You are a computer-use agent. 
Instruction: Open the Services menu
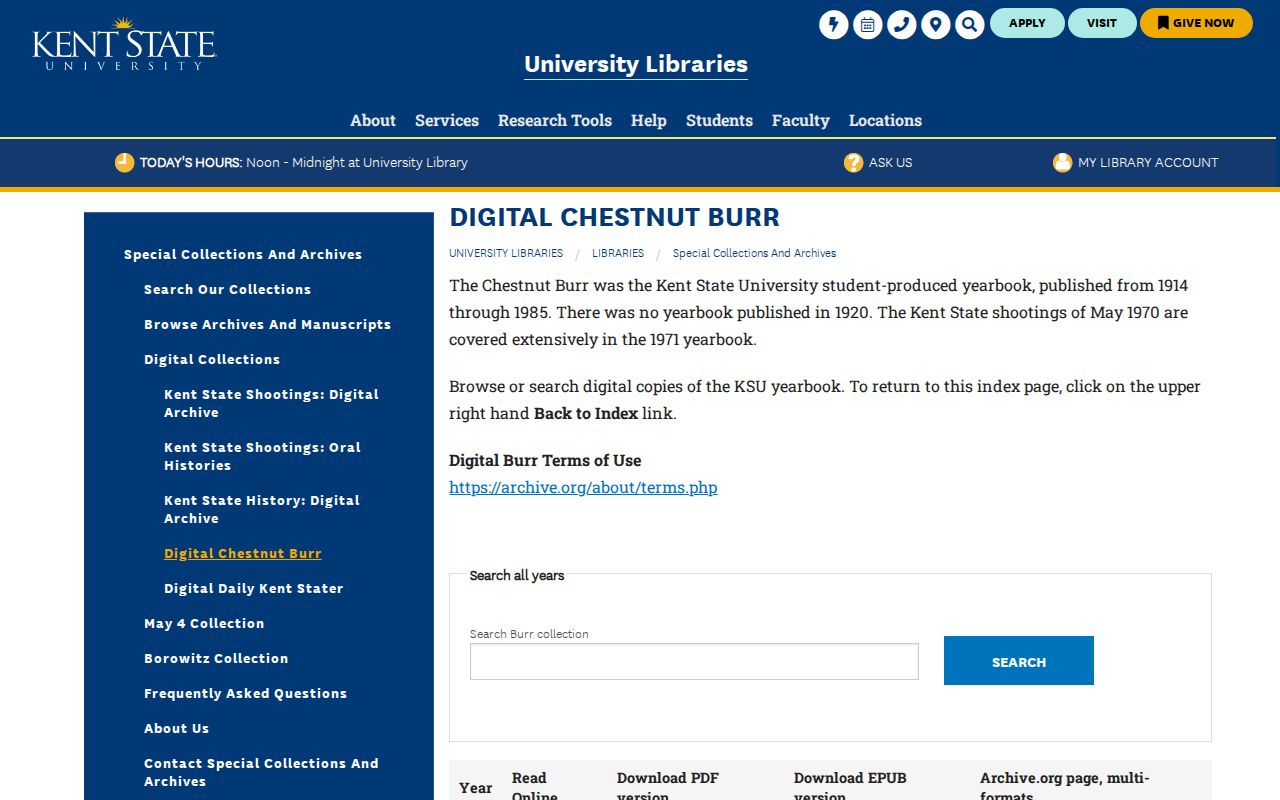click(x=447, y=120)
